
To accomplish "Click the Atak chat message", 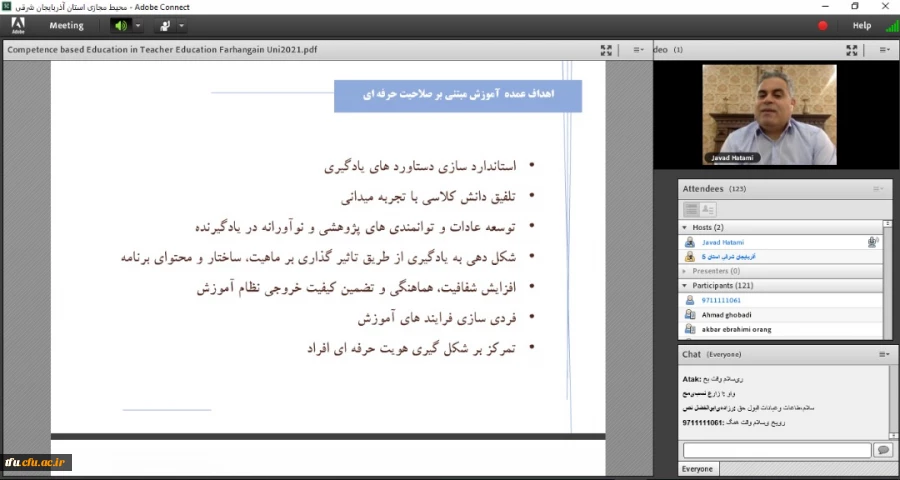I will [x=713, y=380].
